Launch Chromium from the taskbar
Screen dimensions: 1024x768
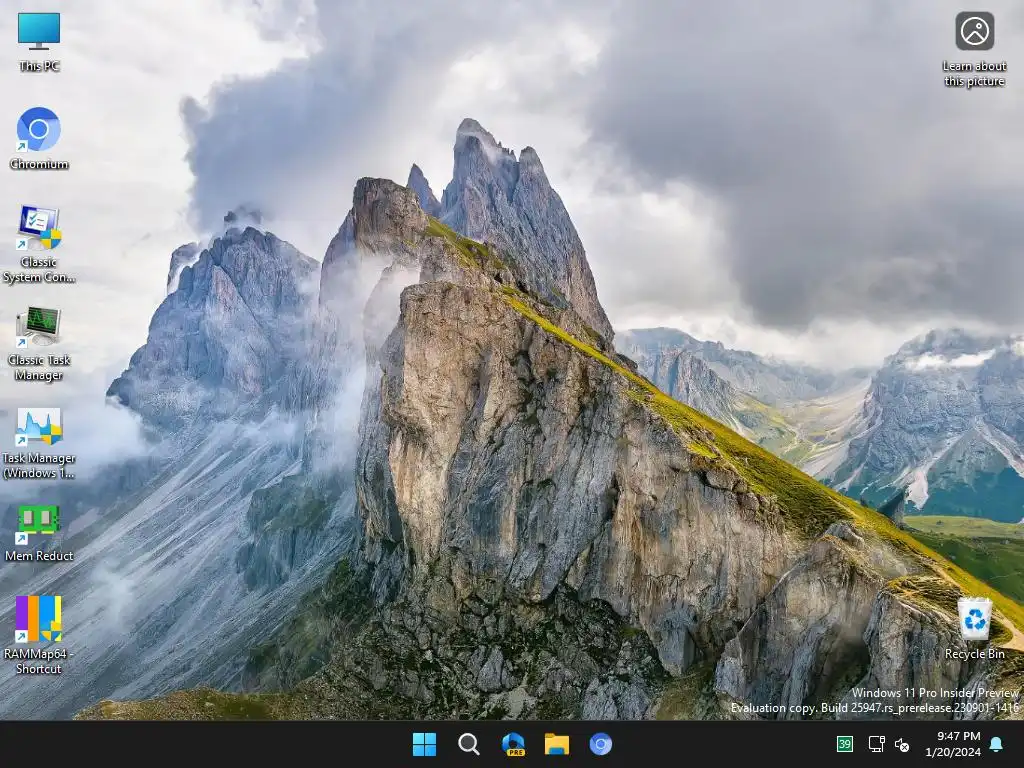(x=601, y=744)
